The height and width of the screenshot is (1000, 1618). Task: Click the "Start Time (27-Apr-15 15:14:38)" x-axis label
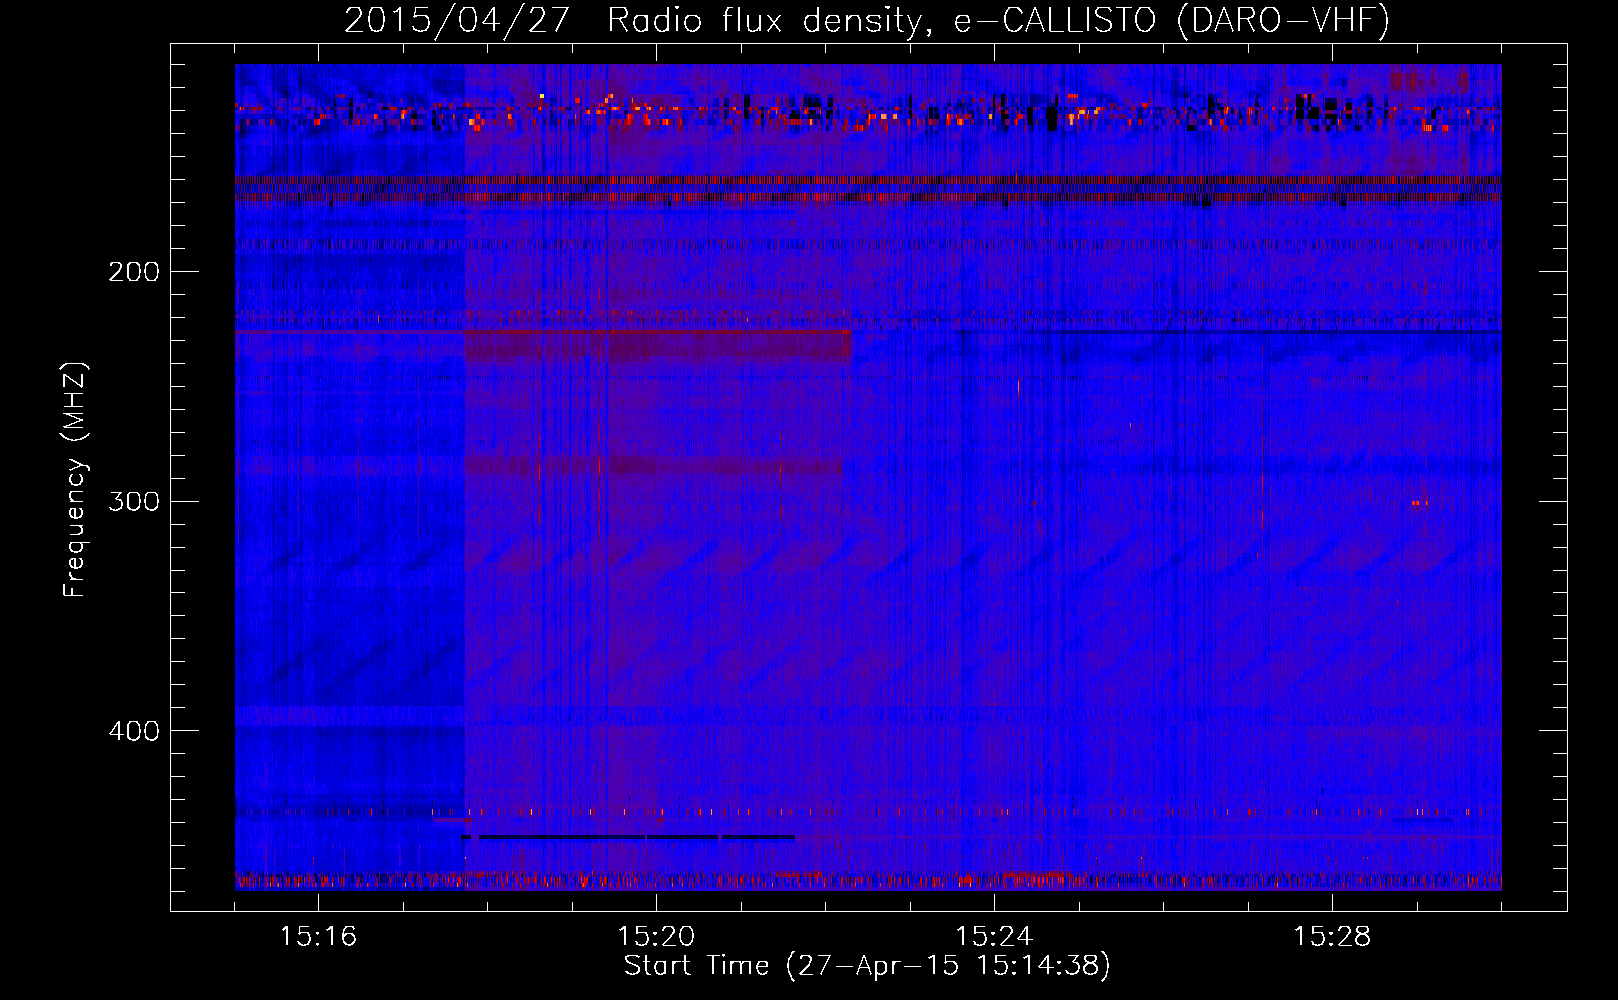pos(867,966)
